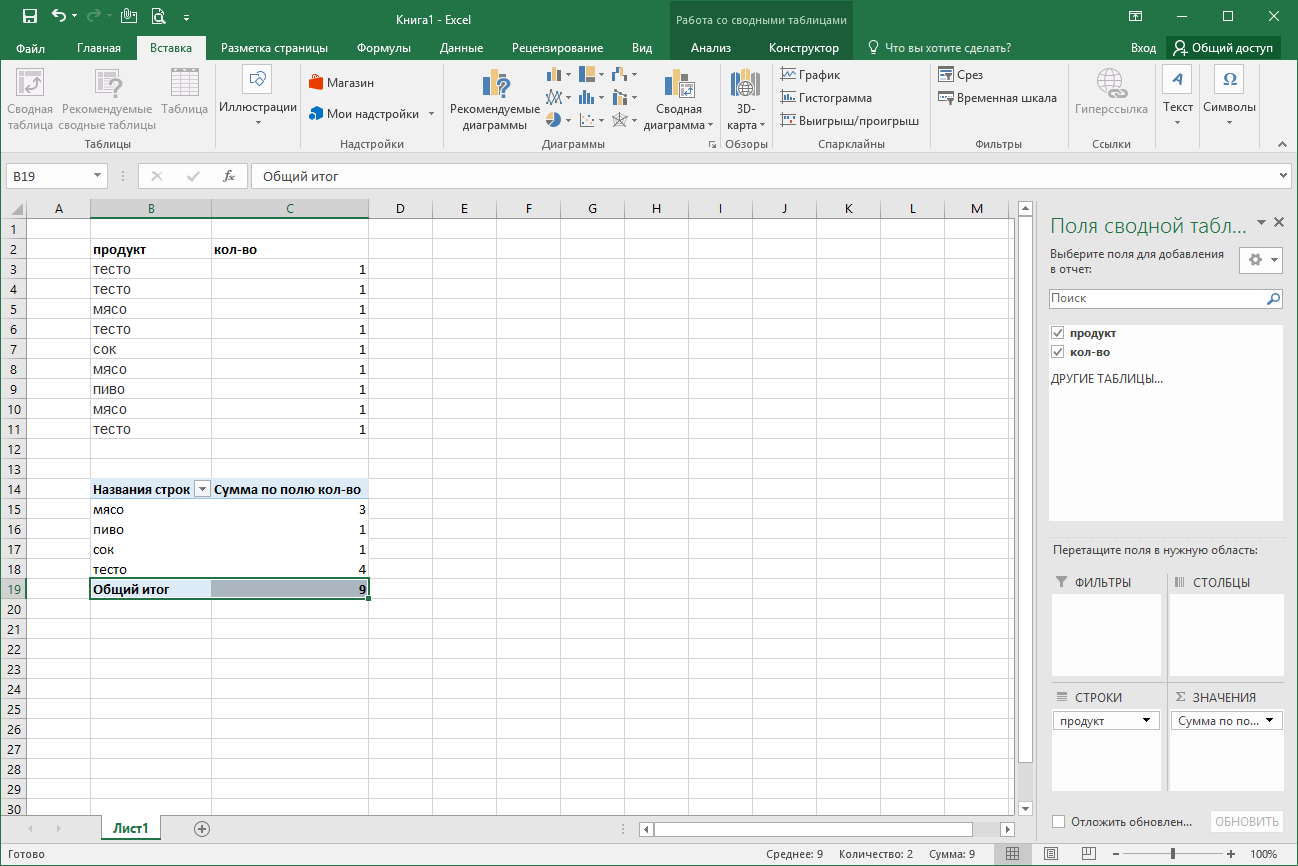The image size is (1298, 866).
Task: Click the ДРУГИЕ ТАБЛИЦЫ... link
Action: tap(1106, 379)
